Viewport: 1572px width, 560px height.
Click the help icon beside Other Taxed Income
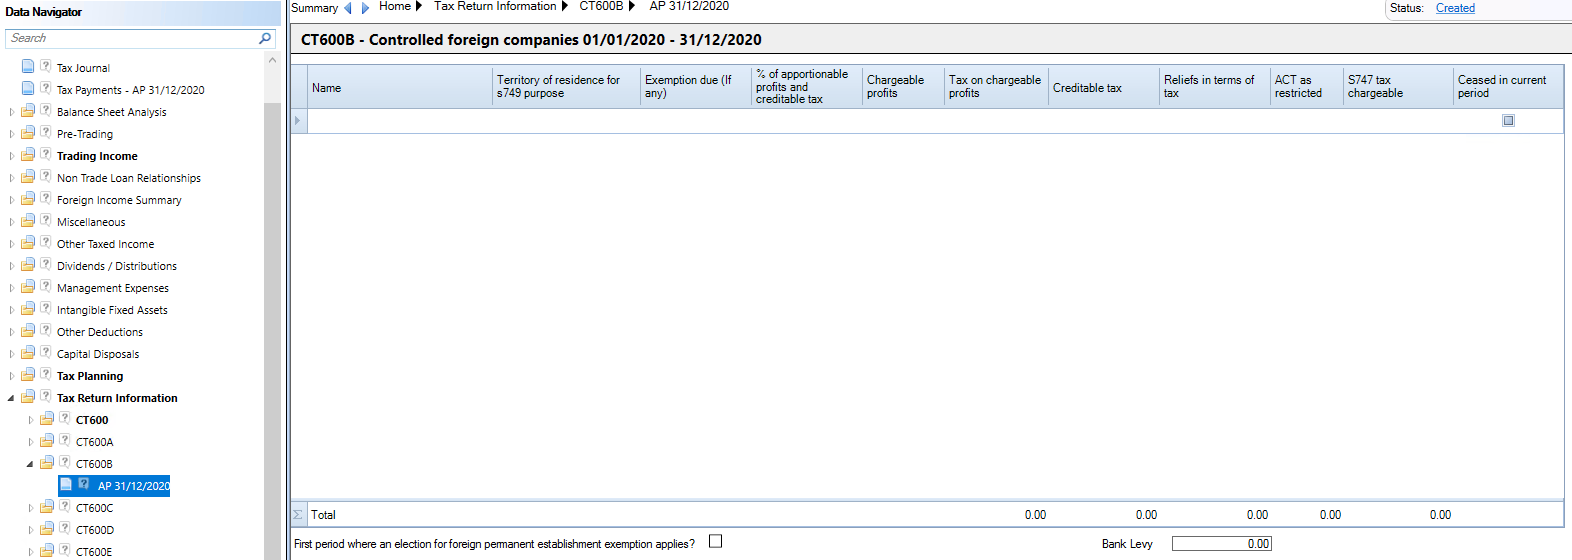point(45,243)
